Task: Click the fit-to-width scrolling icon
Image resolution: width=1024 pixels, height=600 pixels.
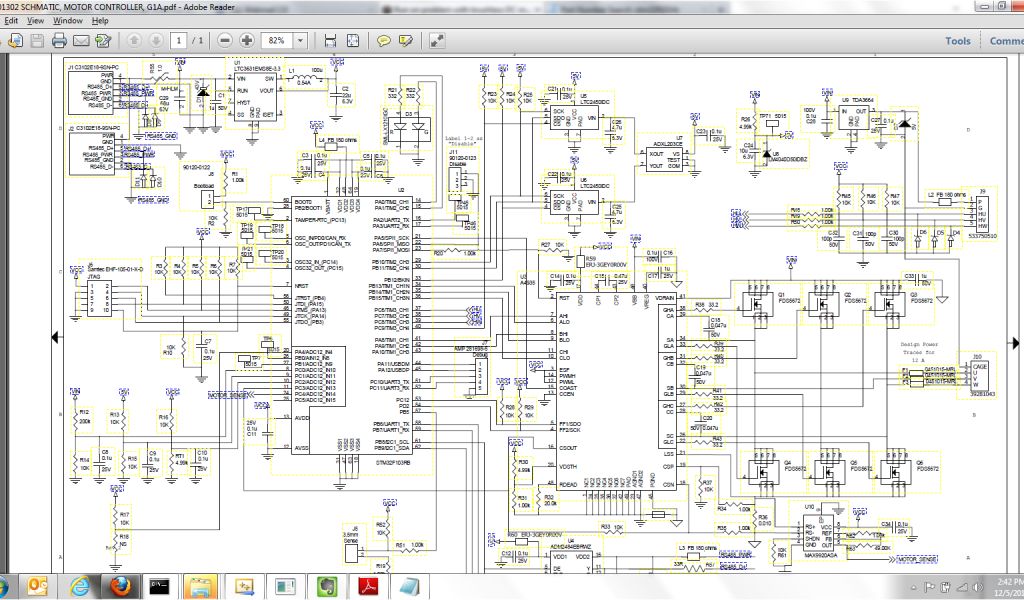Action: click(329, 41)
